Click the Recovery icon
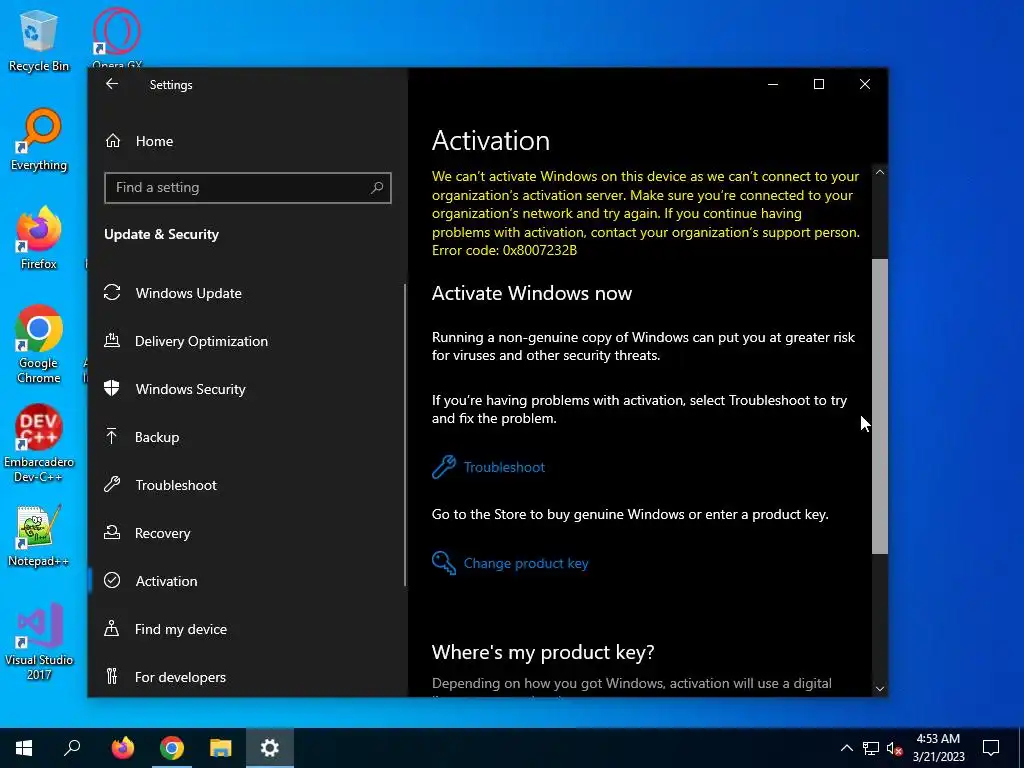This screenshot has height=768, width=1024. (112, 532)
